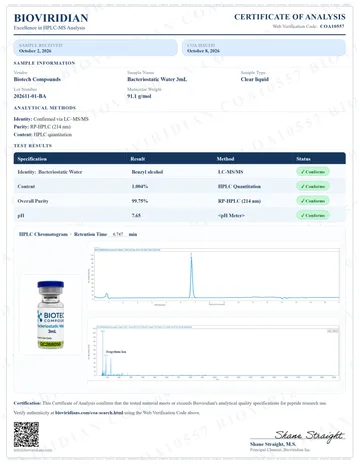Select the name 'Shane Straight, M.S.'
360x466 pixels.
tap(273, 444)
